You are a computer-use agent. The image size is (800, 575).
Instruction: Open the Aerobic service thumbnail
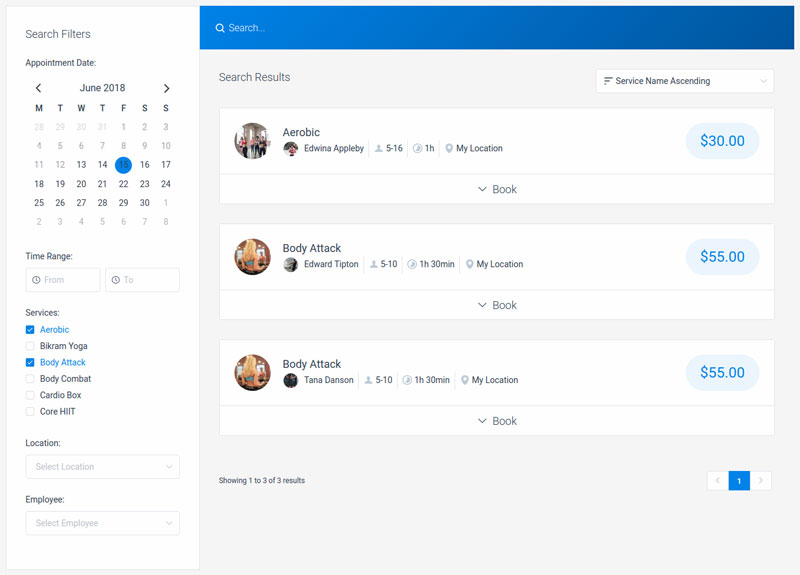coord(253,141)
